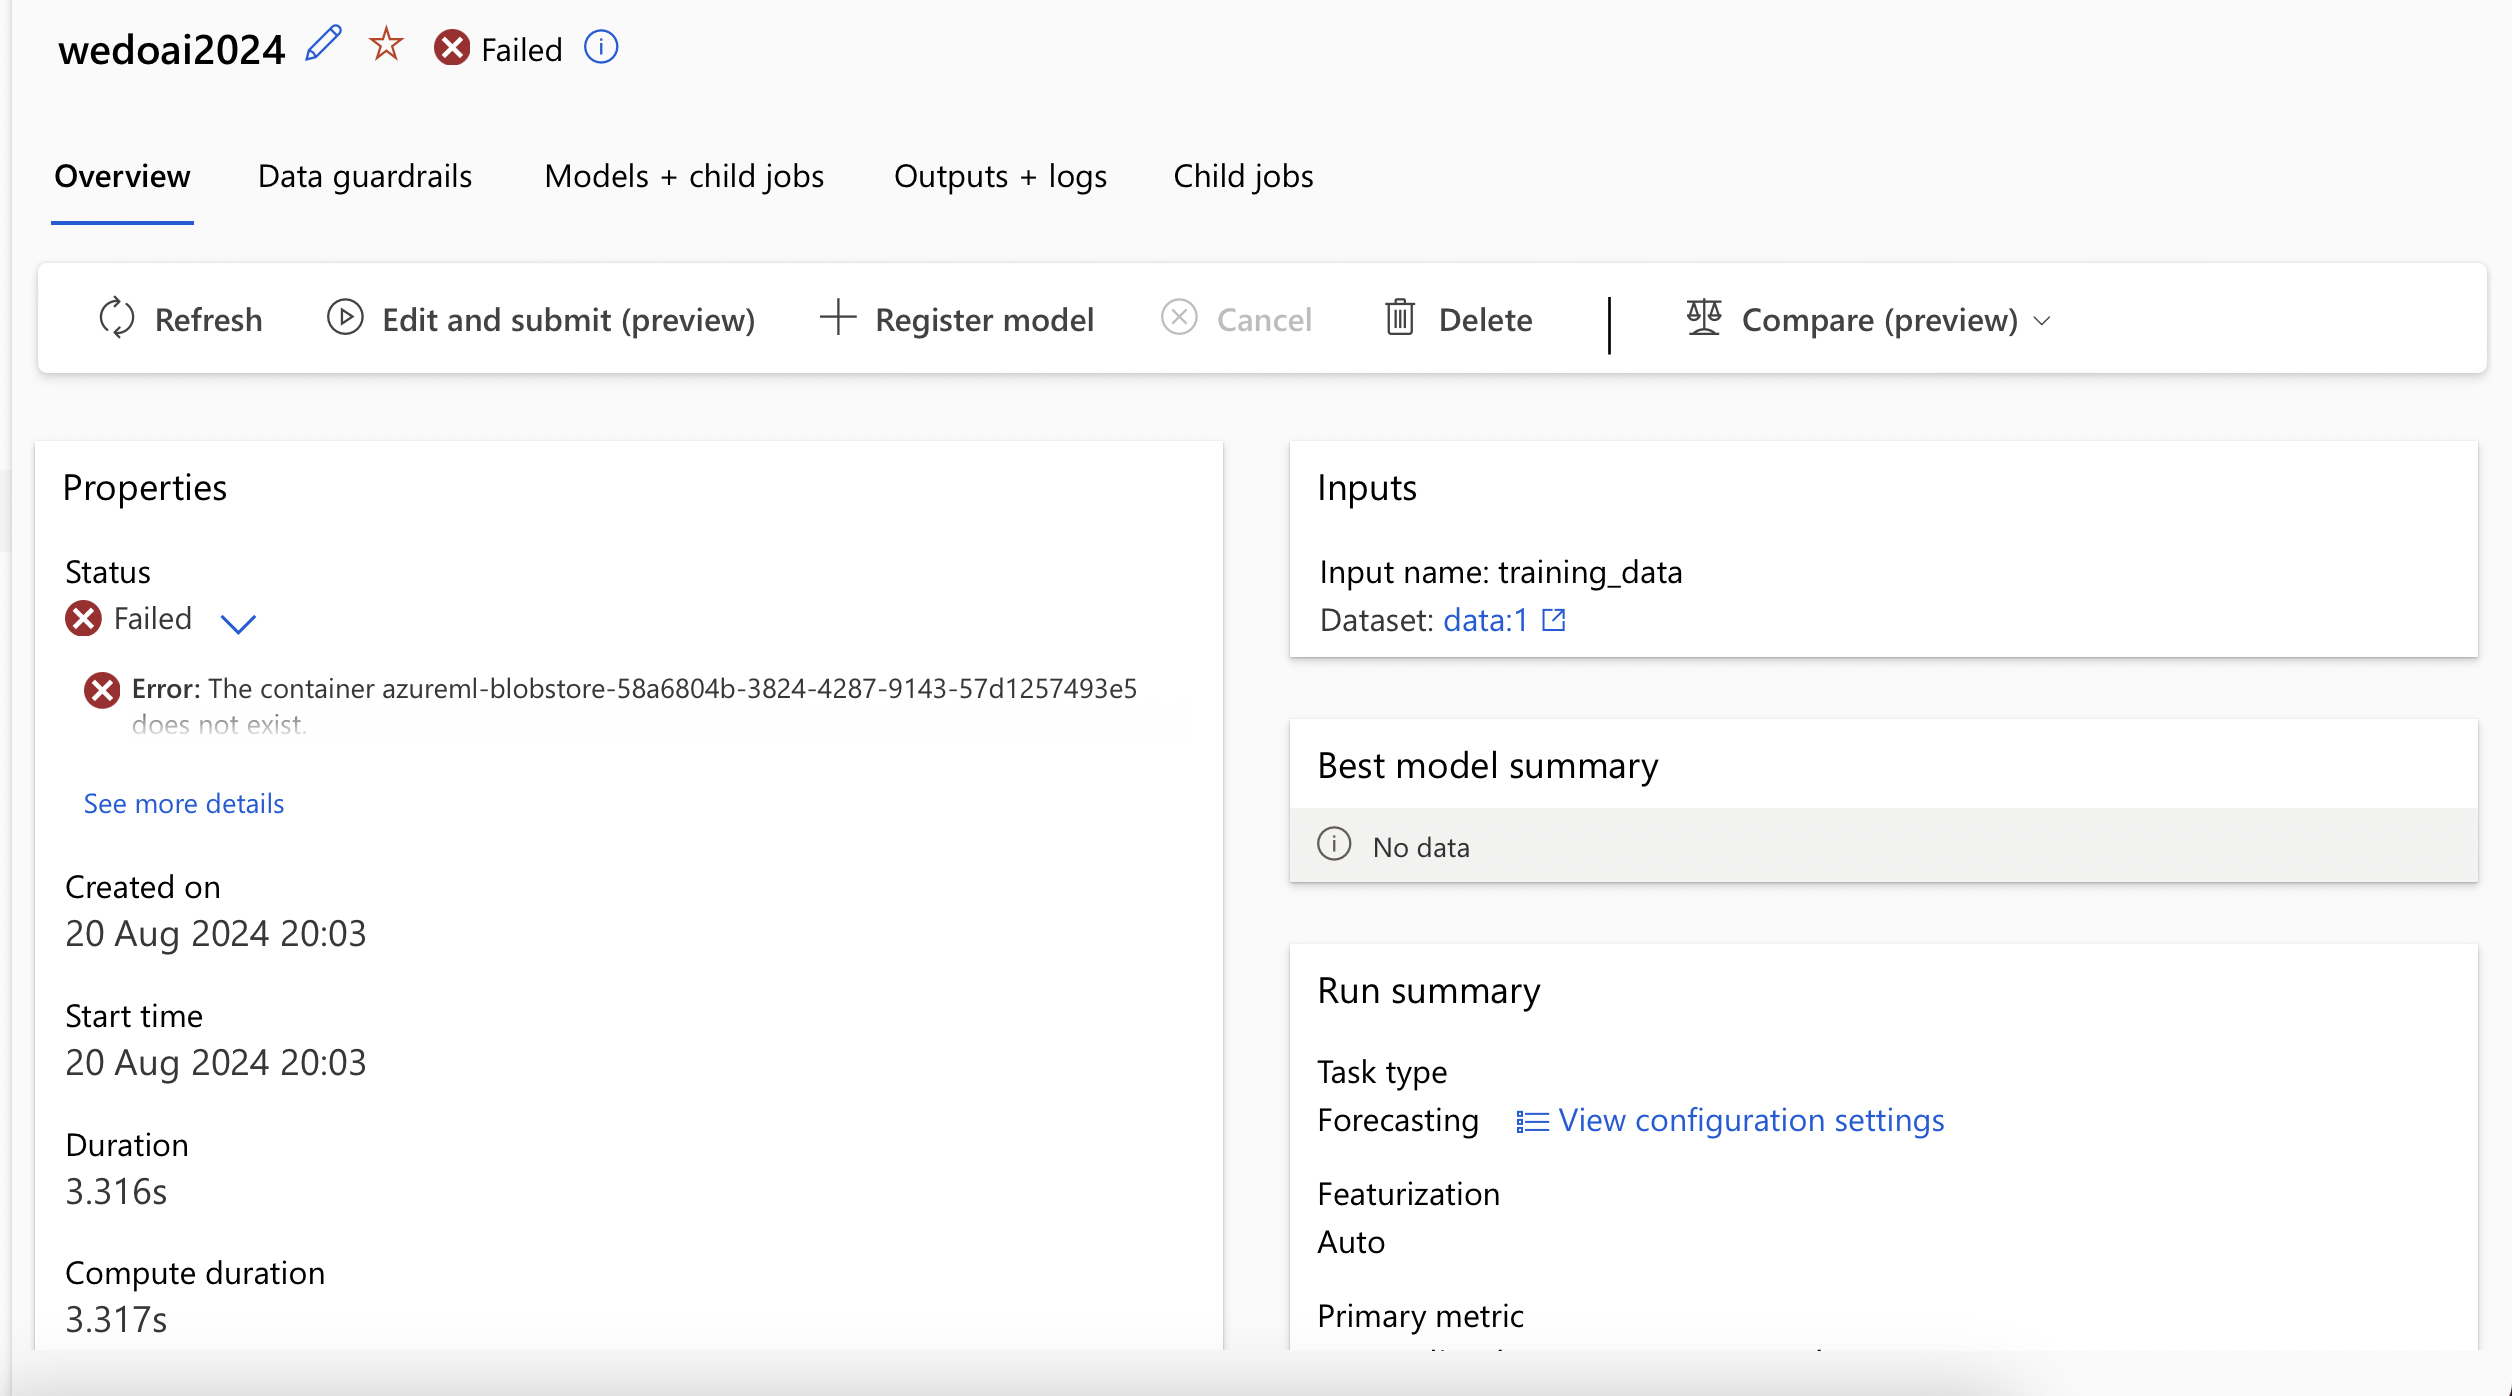Screen dimensions: 2512x1396
Task: Click the Refresh circular arrows icon
Action: (116, 318)
